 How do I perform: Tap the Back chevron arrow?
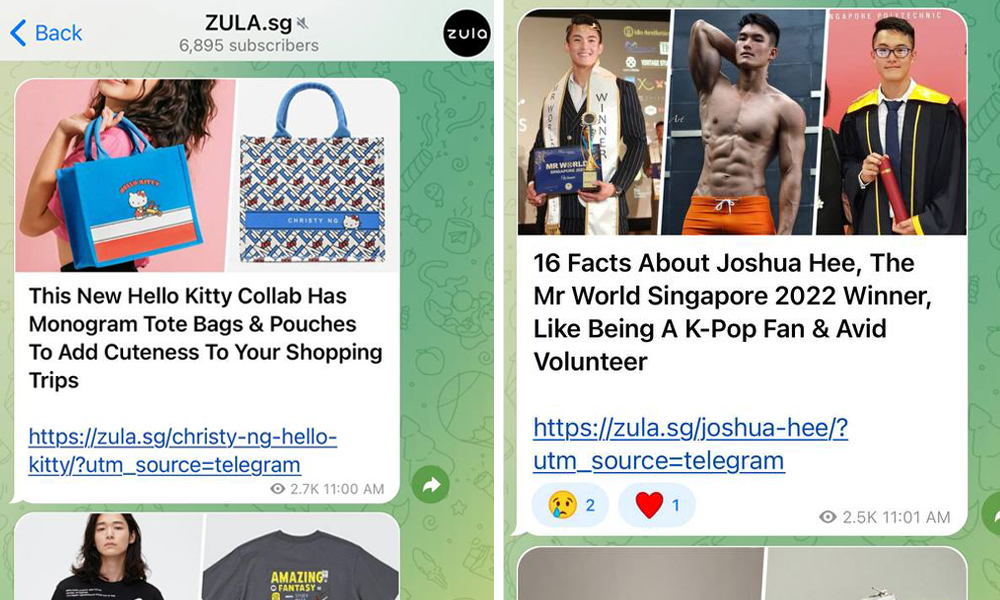click(x=18, y=33)
